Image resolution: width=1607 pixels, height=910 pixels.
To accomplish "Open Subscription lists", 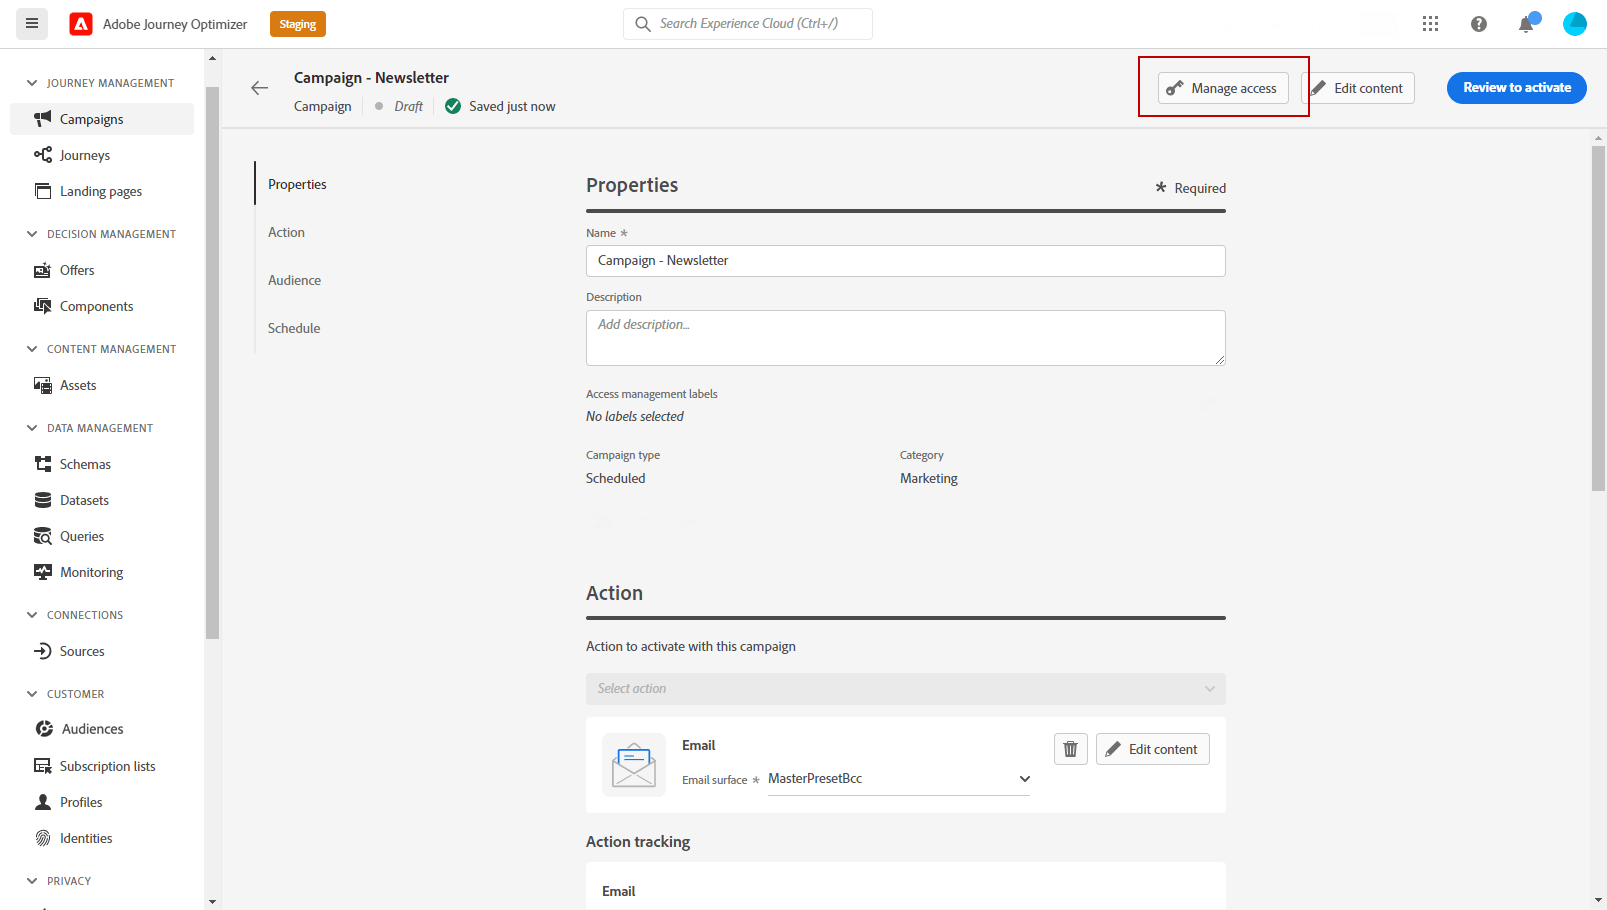I will tap(107, 766).
